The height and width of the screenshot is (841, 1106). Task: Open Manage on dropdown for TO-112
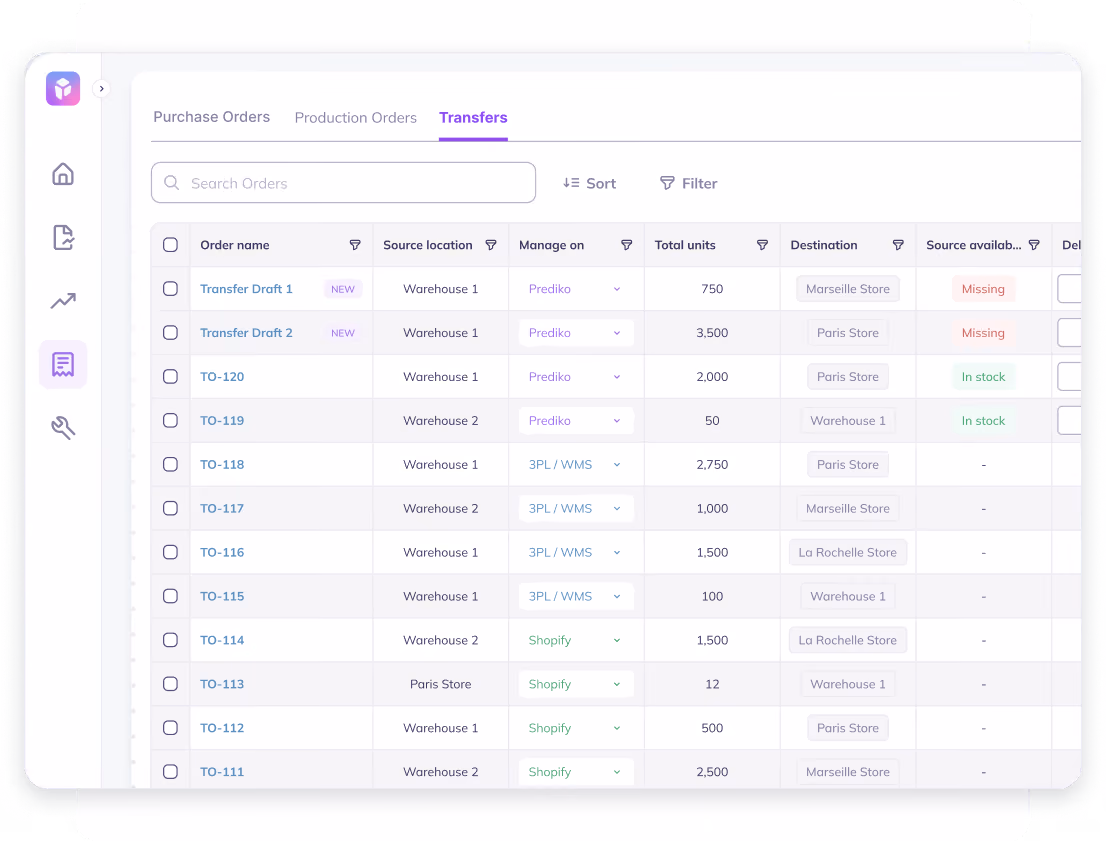pyautogui.click(x=576, y=727)
